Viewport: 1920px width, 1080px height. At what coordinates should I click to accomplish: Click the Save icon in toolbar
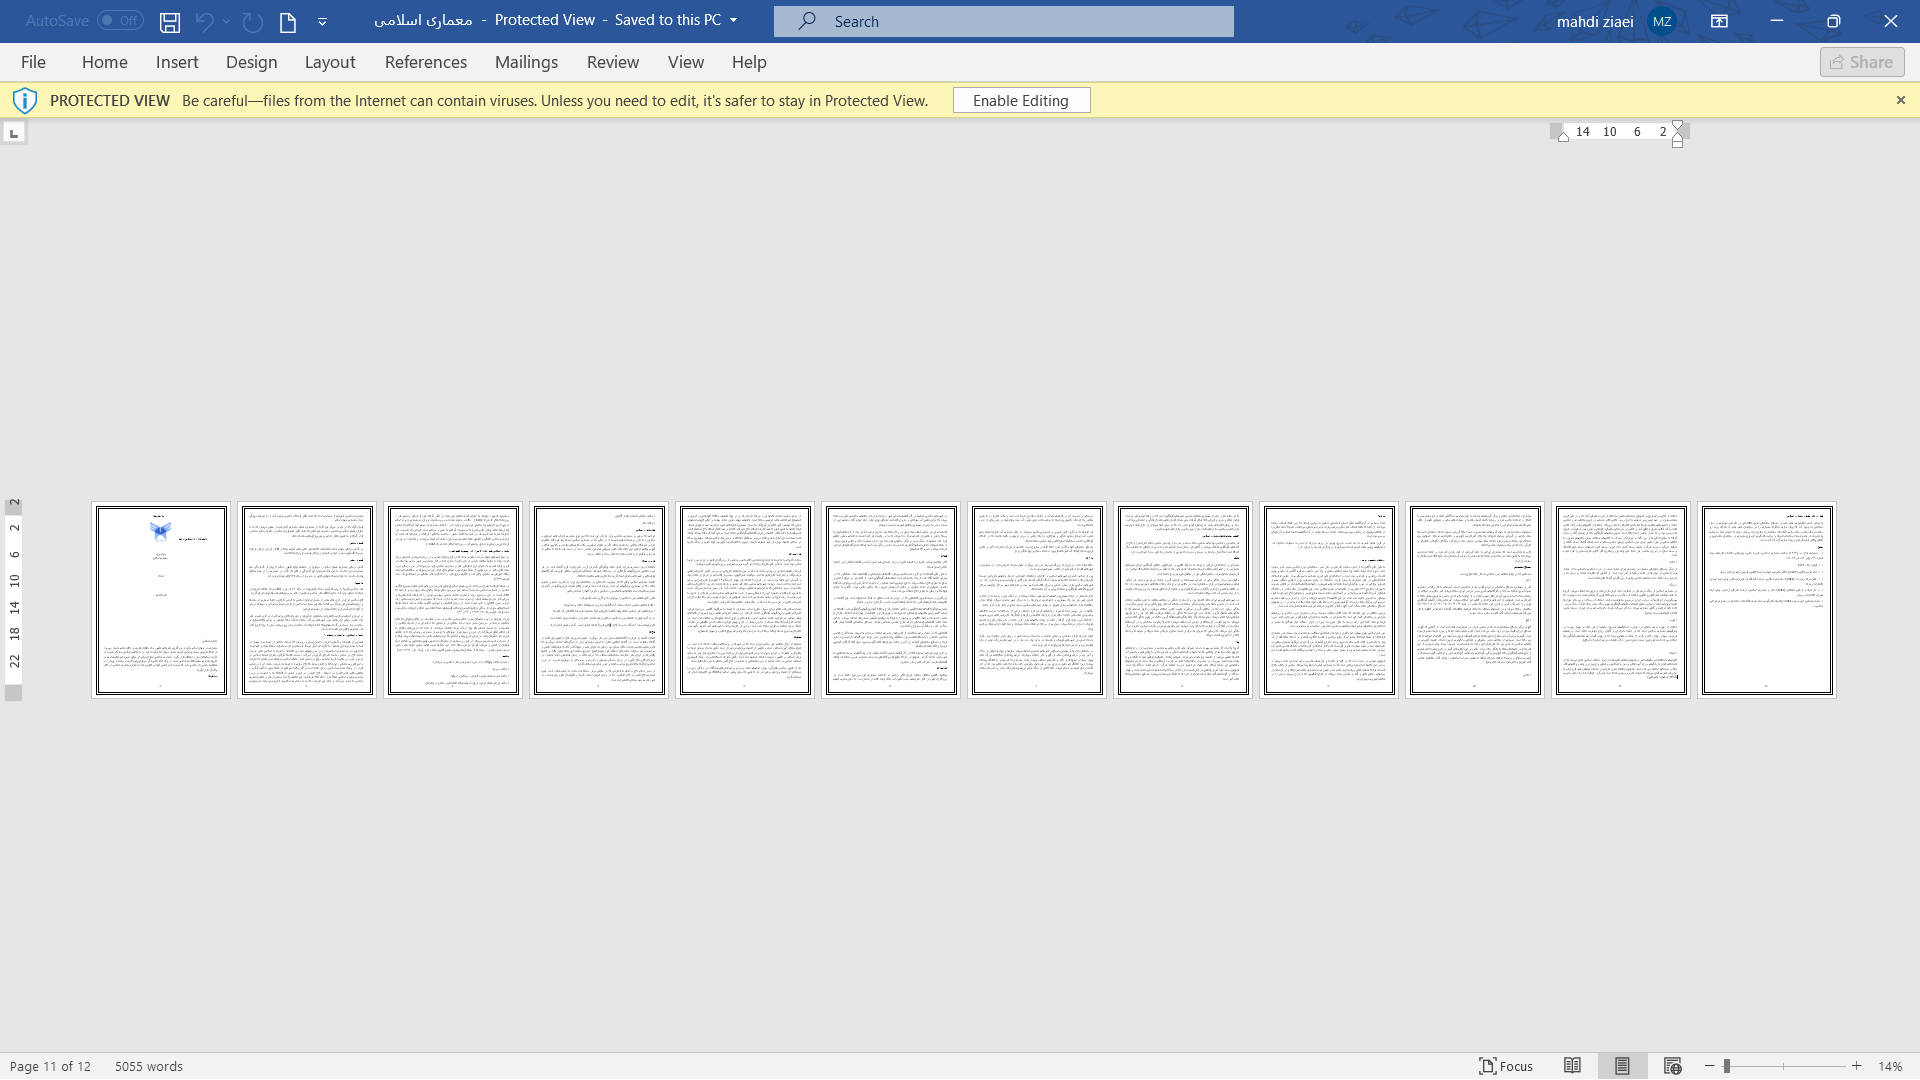(x=169, y=21)
